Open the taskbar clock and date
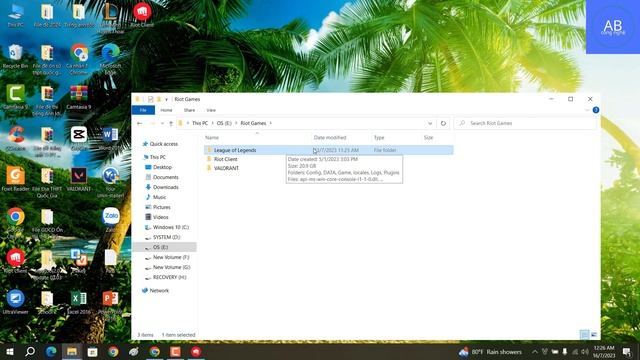Viewport: 640px width, 360px height. (604, 352)
